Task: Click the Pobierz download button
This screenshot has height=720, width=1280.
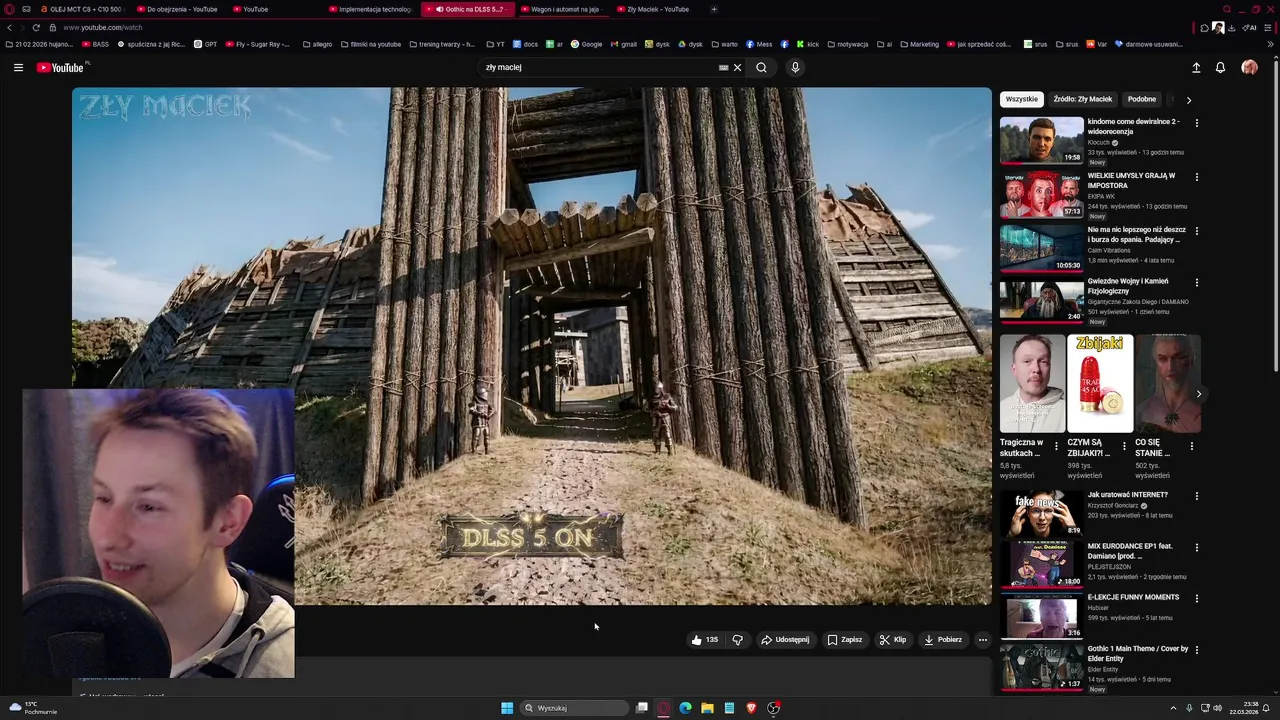Action: pos(943,640)
